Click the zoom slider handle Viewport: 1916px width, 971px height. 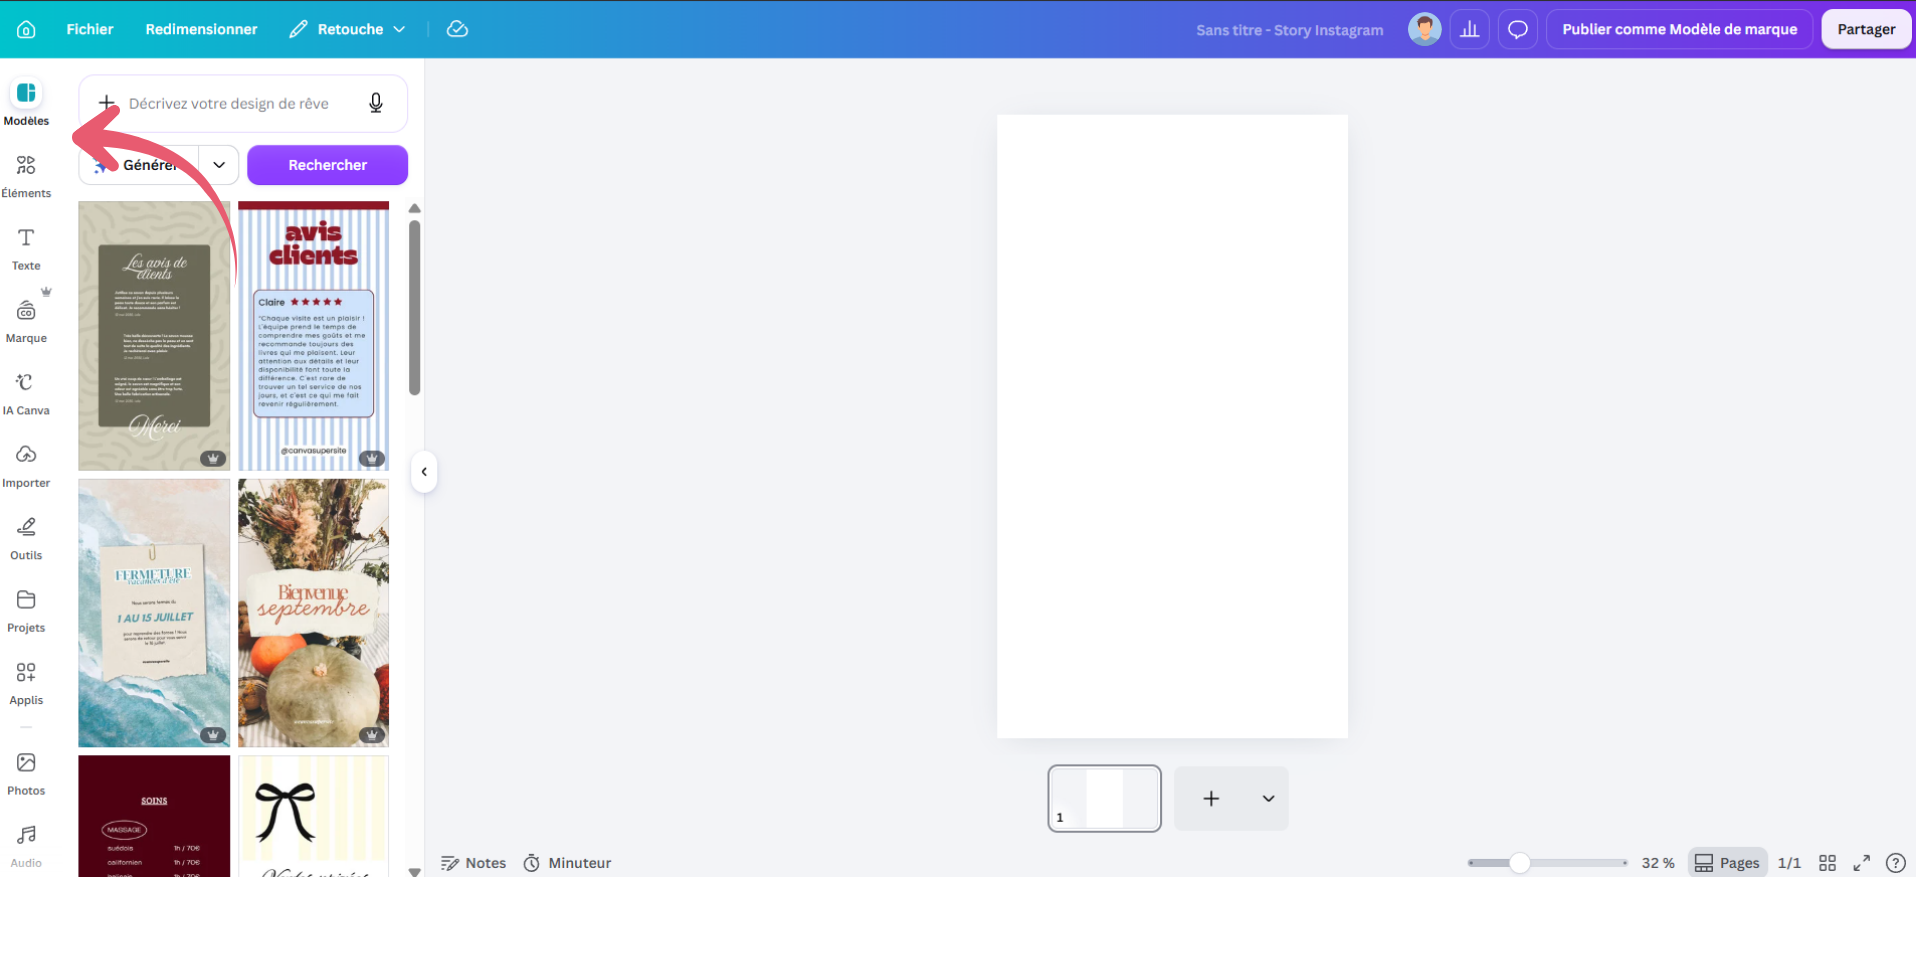pos(1519,863)
